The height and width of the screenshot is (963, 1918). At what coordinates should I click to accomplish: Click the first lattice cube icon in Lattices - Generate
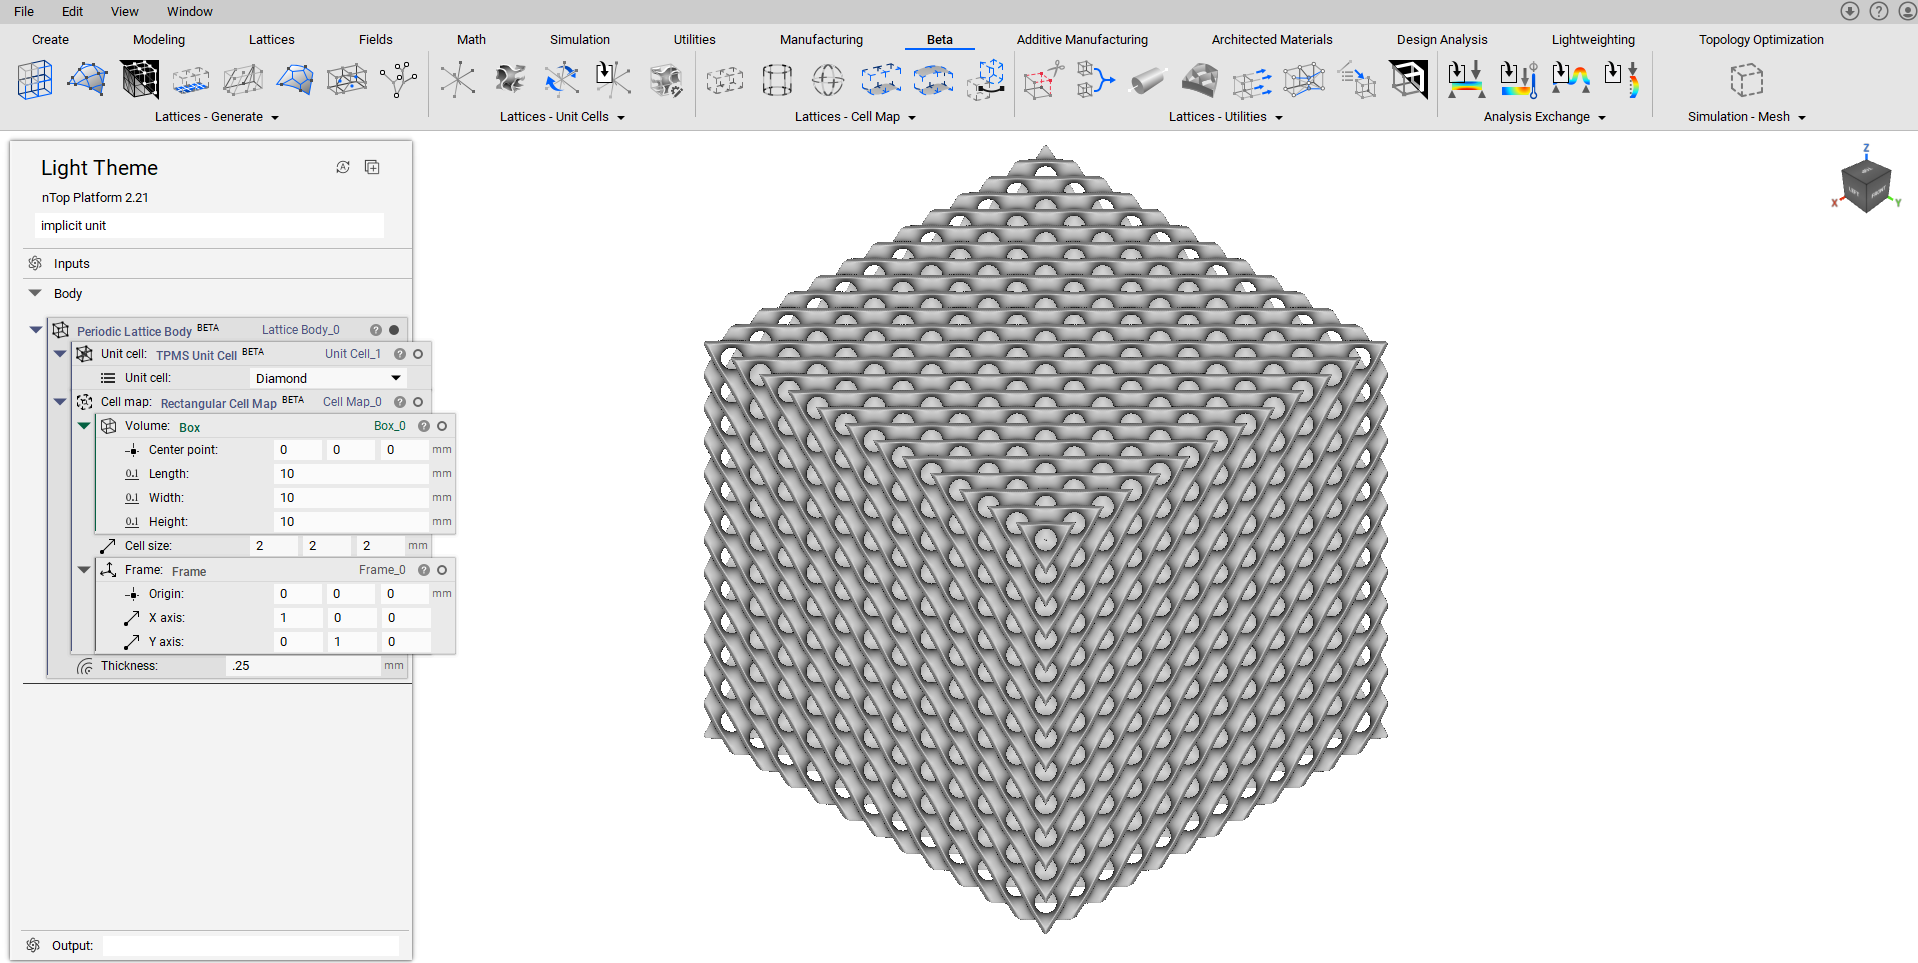(35, 80)
